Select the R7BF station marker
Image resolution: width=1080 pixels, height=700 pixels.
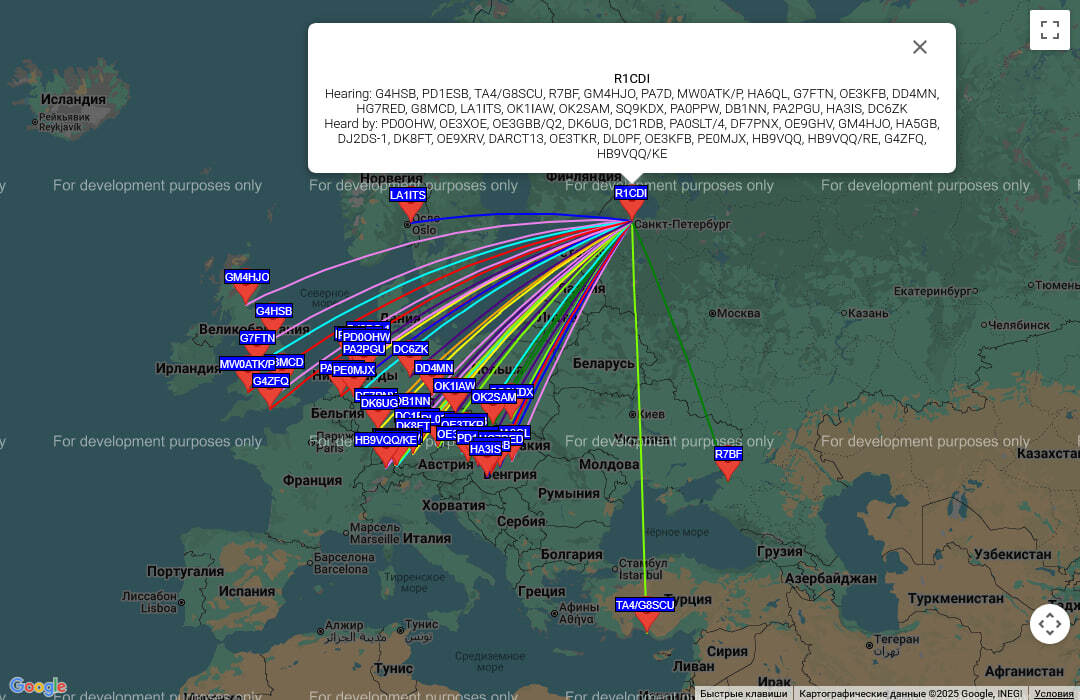[x=728, y=471]
